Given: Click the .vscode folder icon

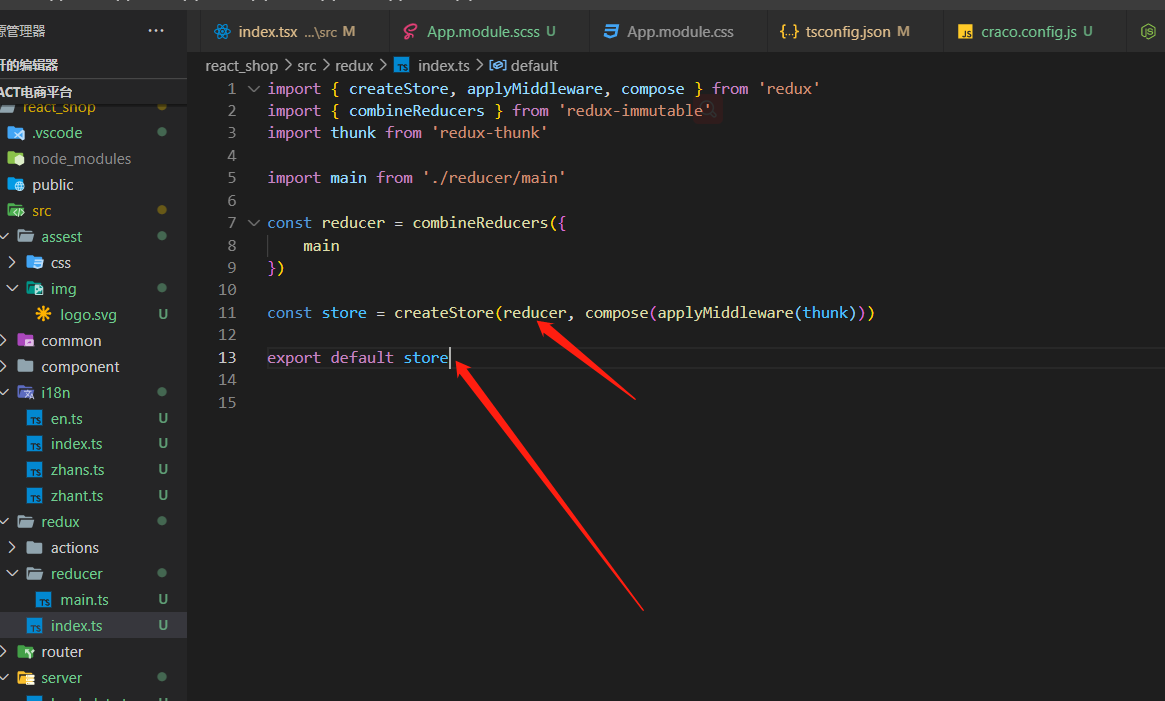Looking at the screenshot, I should pos(16,133).
